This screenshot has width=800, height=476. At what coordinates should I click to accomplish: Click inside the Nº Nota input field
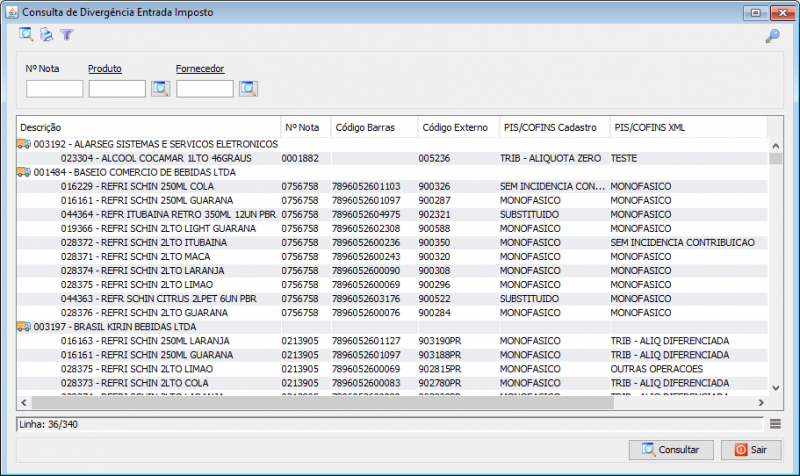pos(55,89)
